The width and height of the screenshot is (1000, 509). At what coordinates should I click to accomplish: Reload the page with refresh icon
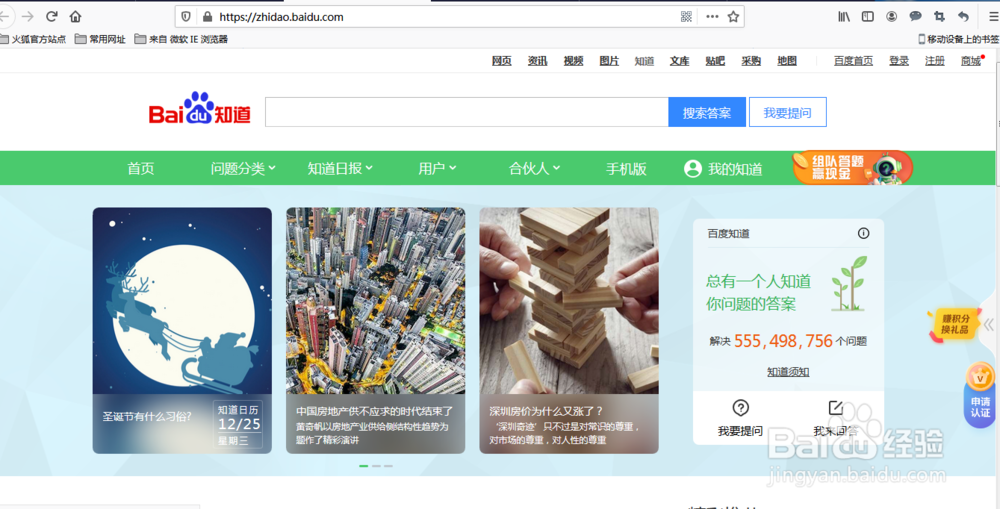pyautogui.click(x=52, y=17)
